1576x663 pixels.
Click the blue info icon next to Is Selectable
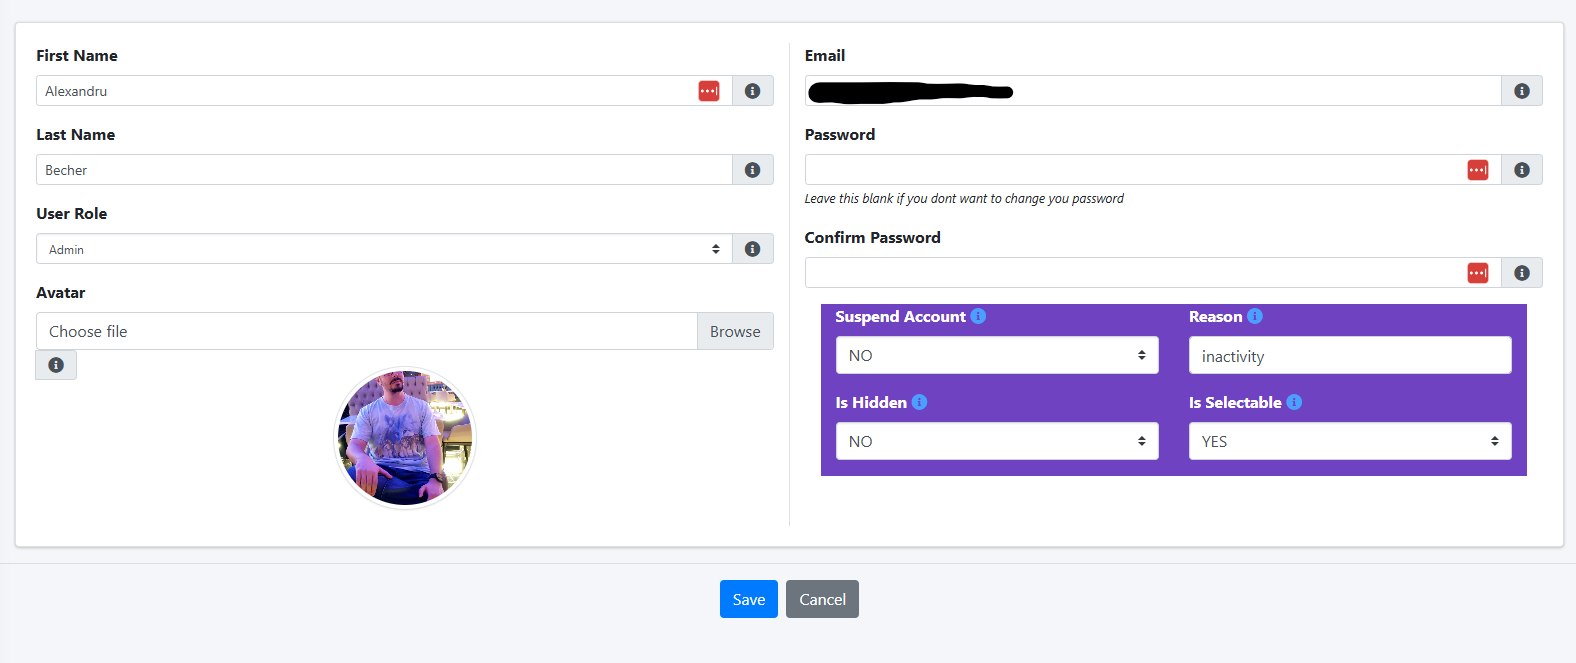[1294, 402]
